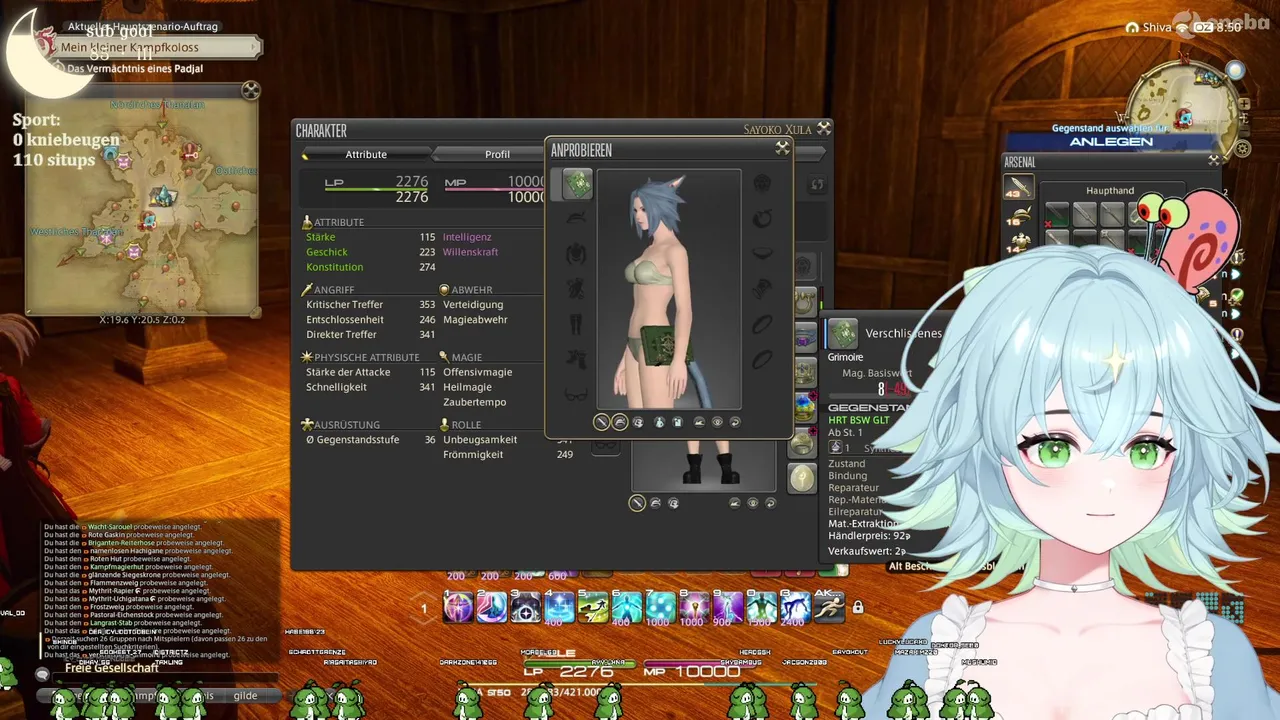Reset the Charakter model with the arrow icon
Image resolution: width=1280 pixels, height=720 pixels.
pos(770,503)
